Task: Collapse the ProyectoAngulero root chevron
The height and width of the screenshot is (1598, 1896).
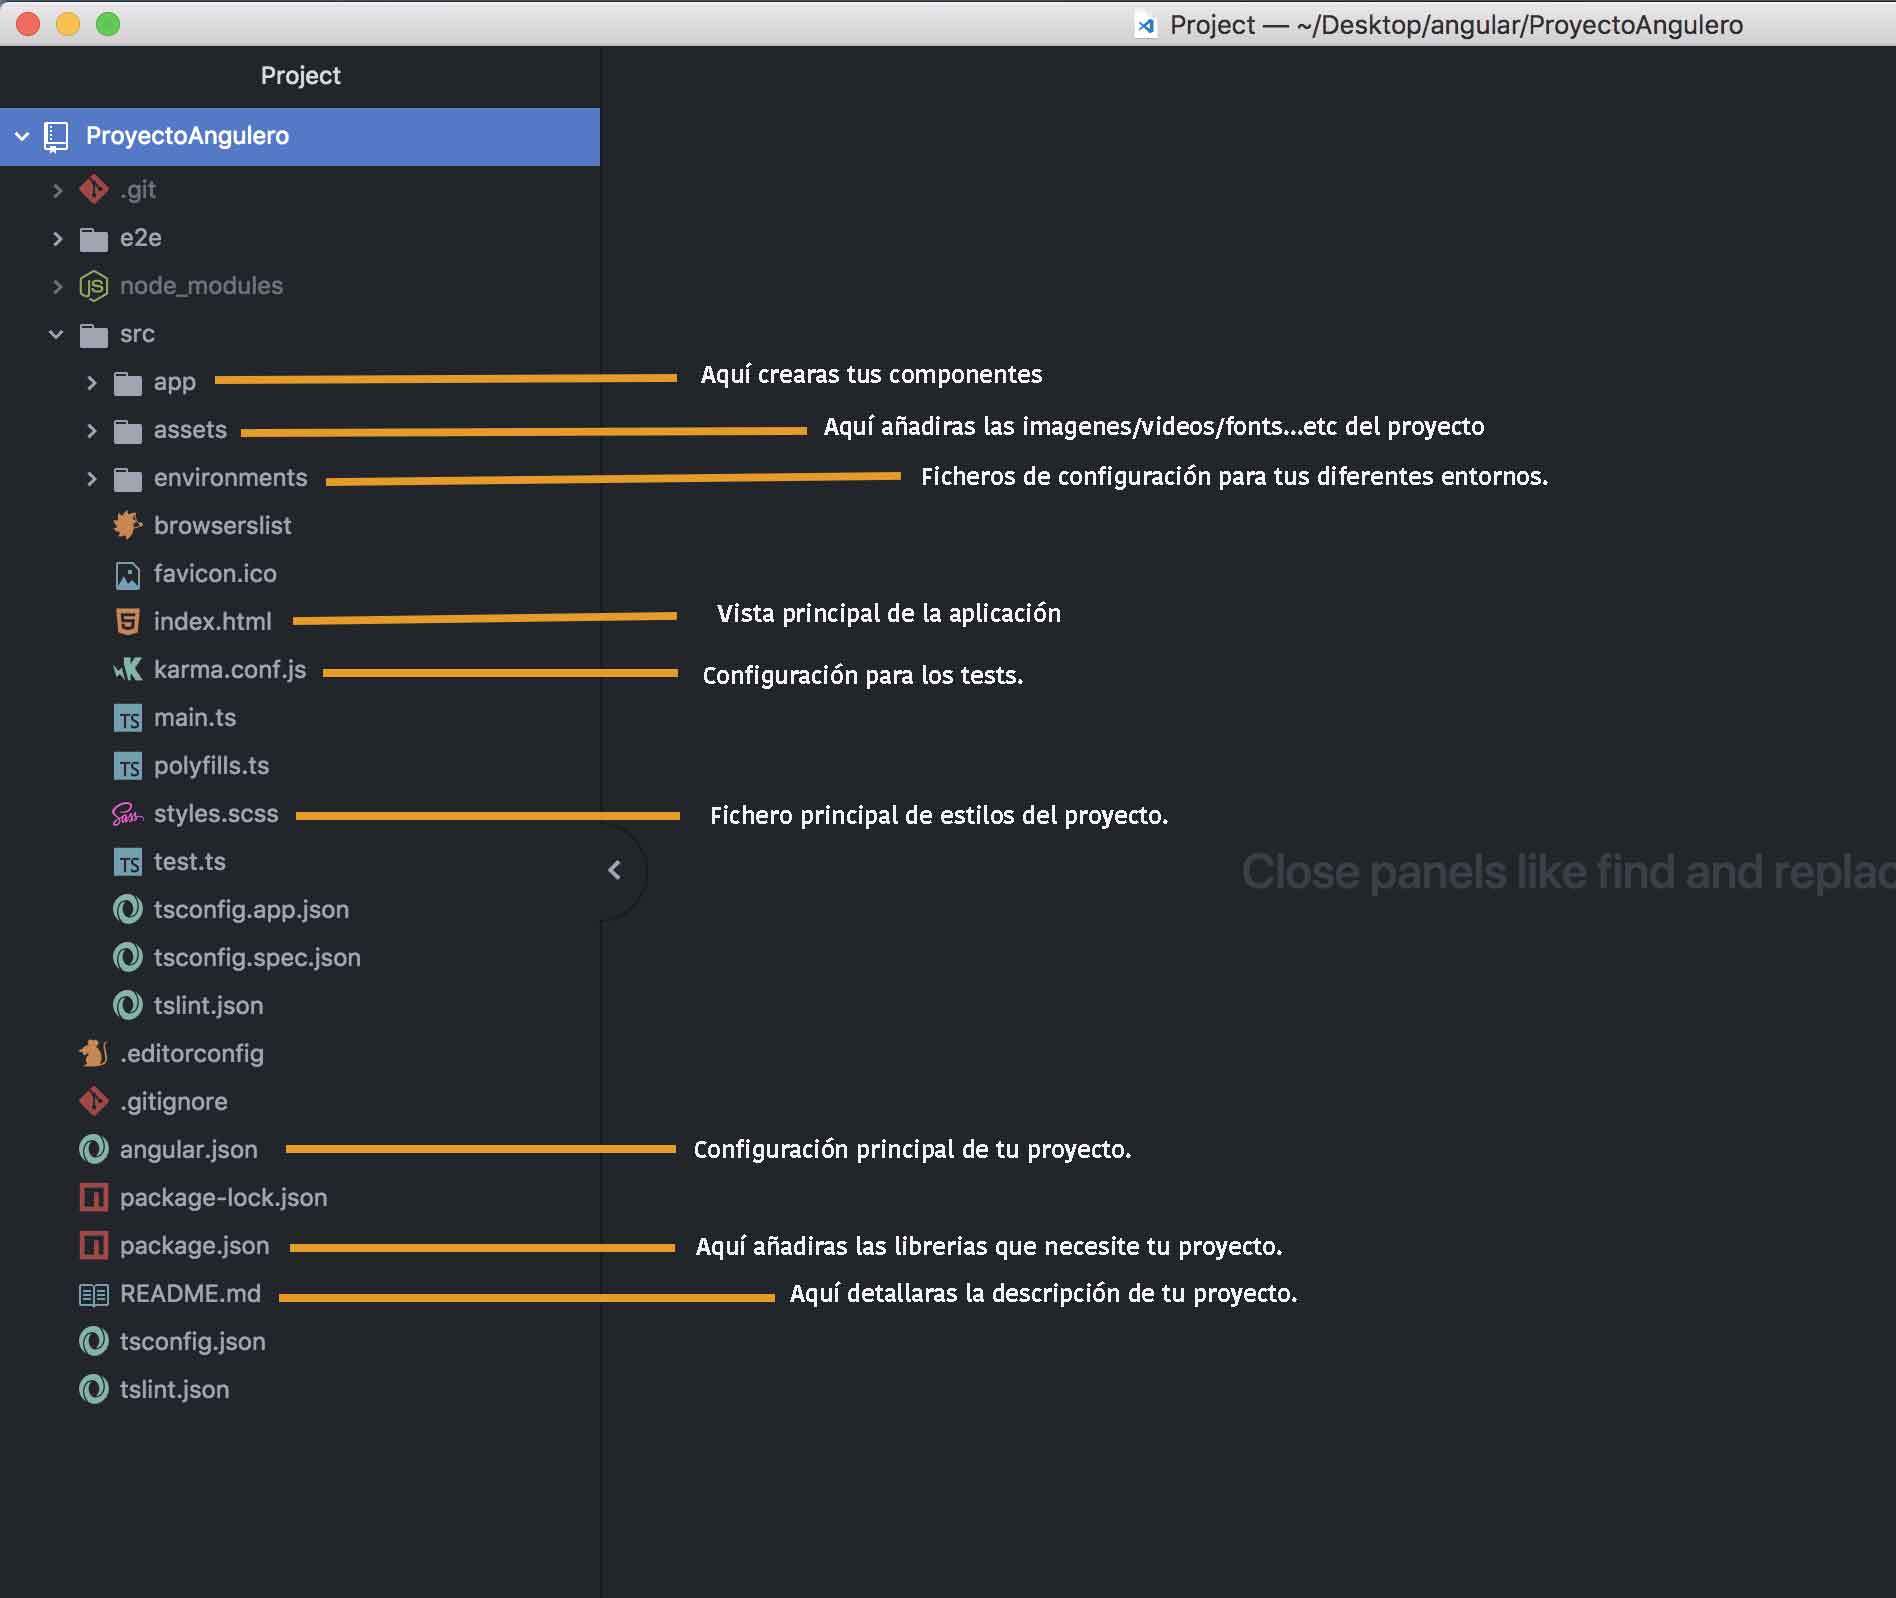Action: click(22, 136)
